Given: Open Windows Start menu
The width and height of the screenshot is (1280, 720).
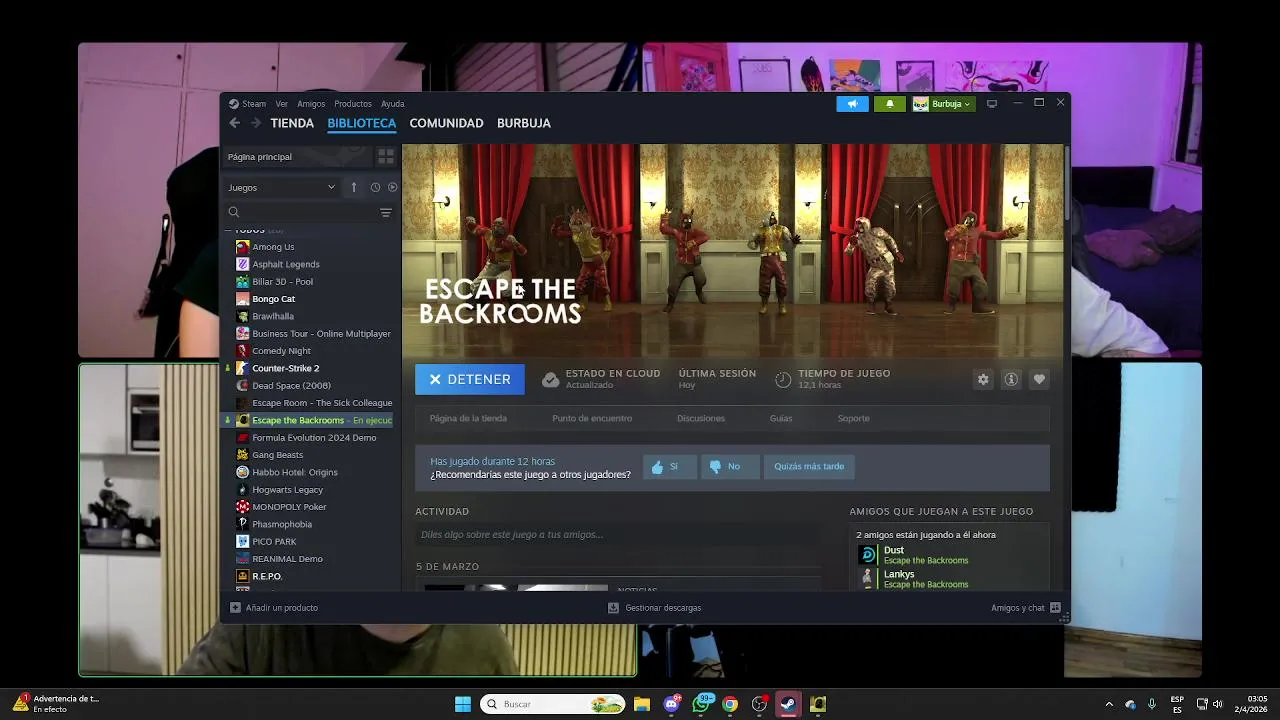Looking at the screenshot, I should click(x=463, y=704).
